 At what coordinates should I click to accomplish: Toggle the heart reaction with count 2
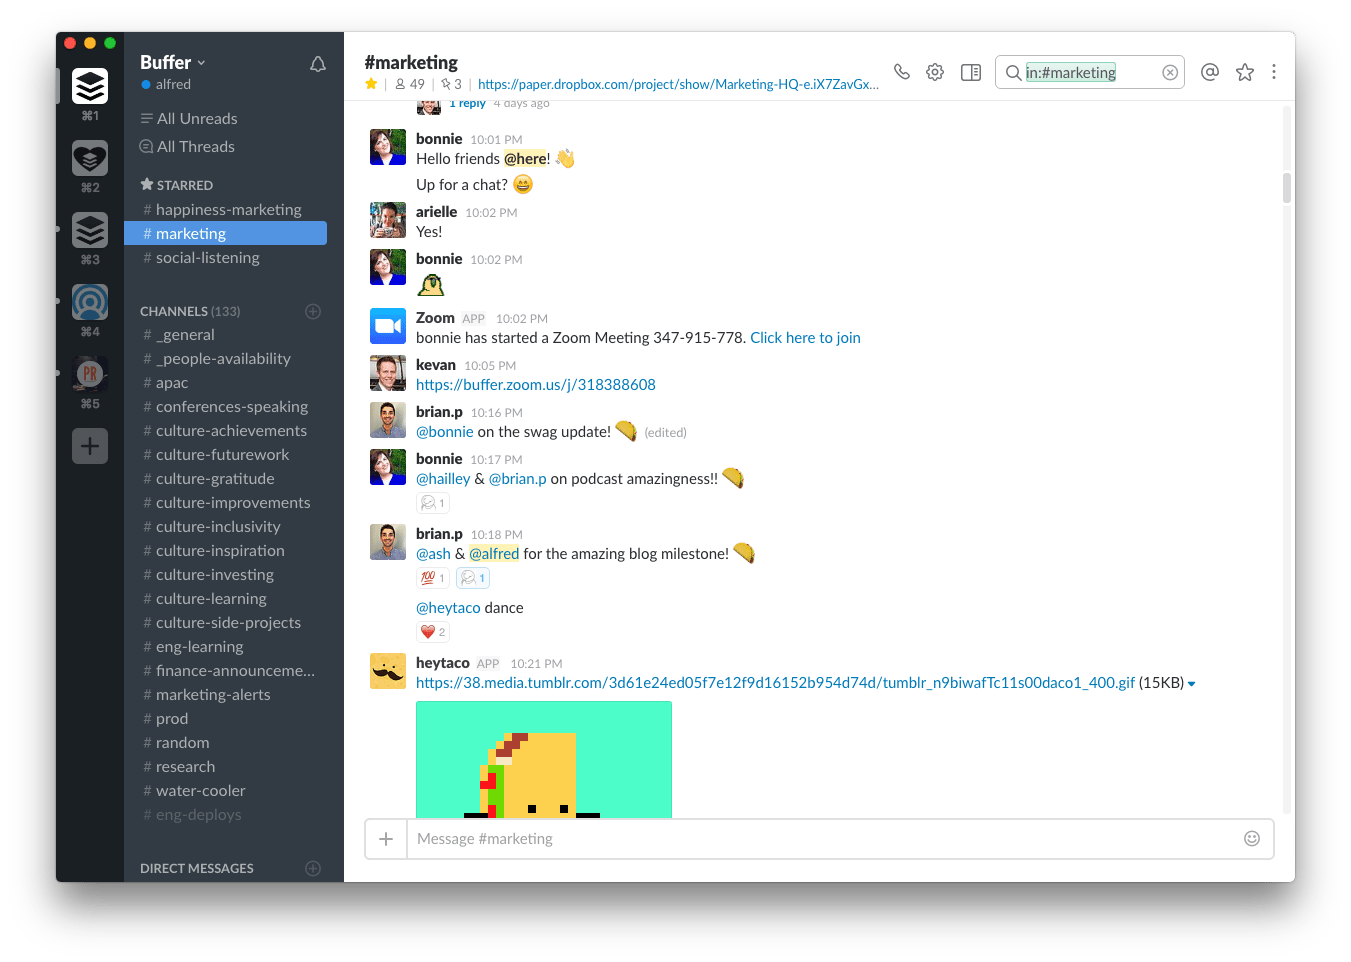pyautogui.click(x=433, y=632)
